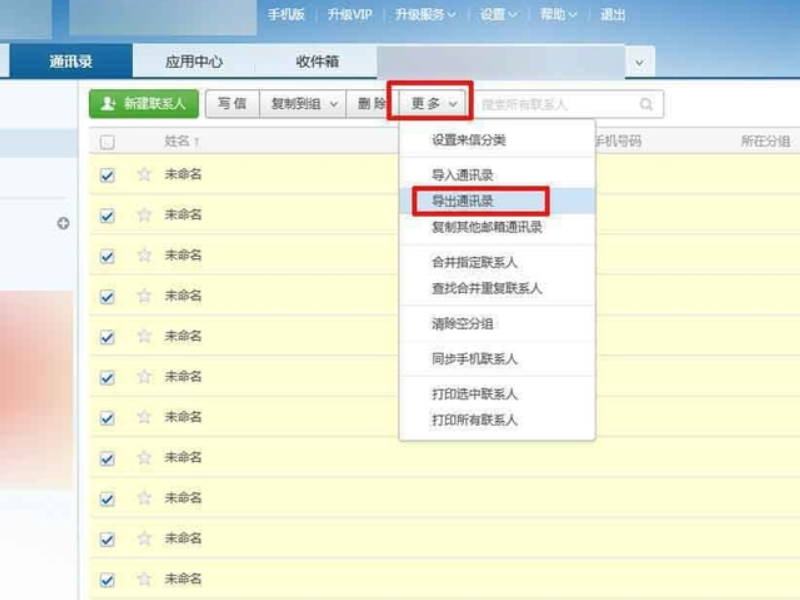Uncheck the second 未命名 contact
This screenshot has width=800, height=600.
(x=107, y=214)
